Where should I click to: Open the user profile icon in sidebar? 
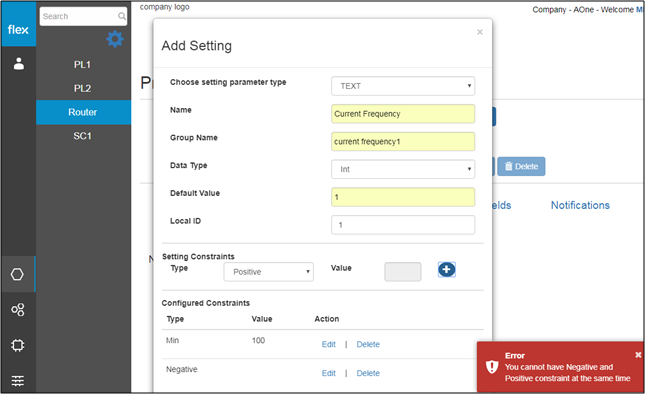coord(19,64)
